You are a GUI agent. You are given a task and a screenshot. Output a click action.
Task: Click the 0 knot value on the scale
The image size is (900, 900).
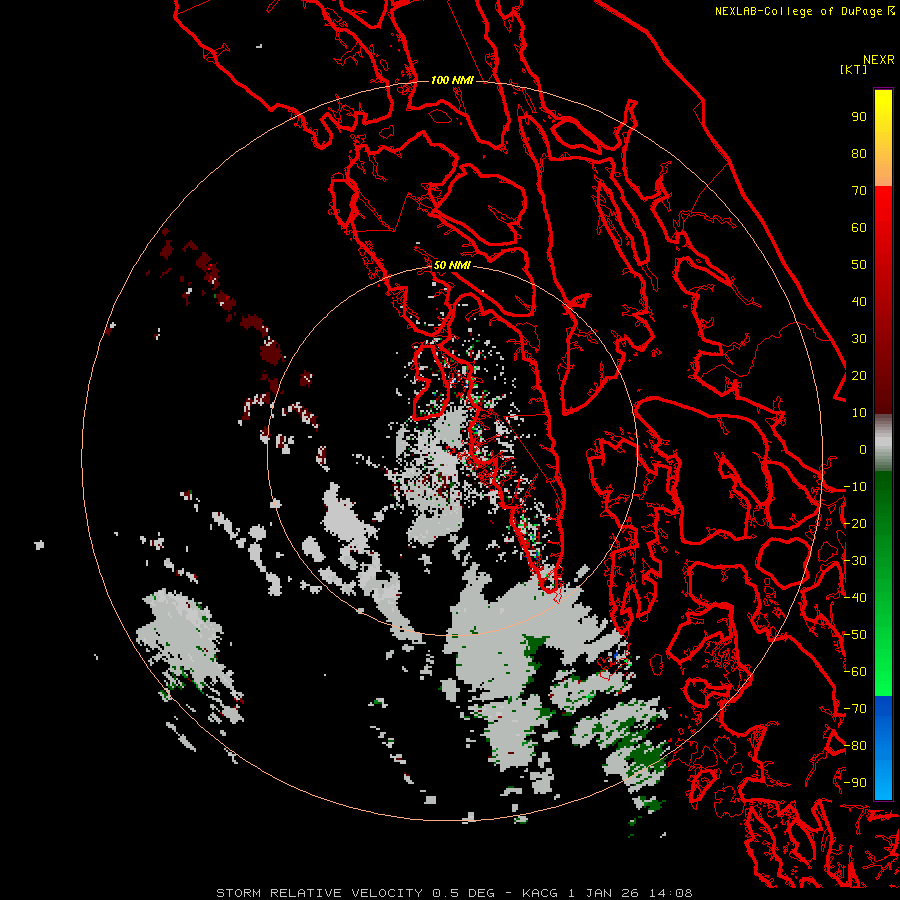tap(863, 450)
